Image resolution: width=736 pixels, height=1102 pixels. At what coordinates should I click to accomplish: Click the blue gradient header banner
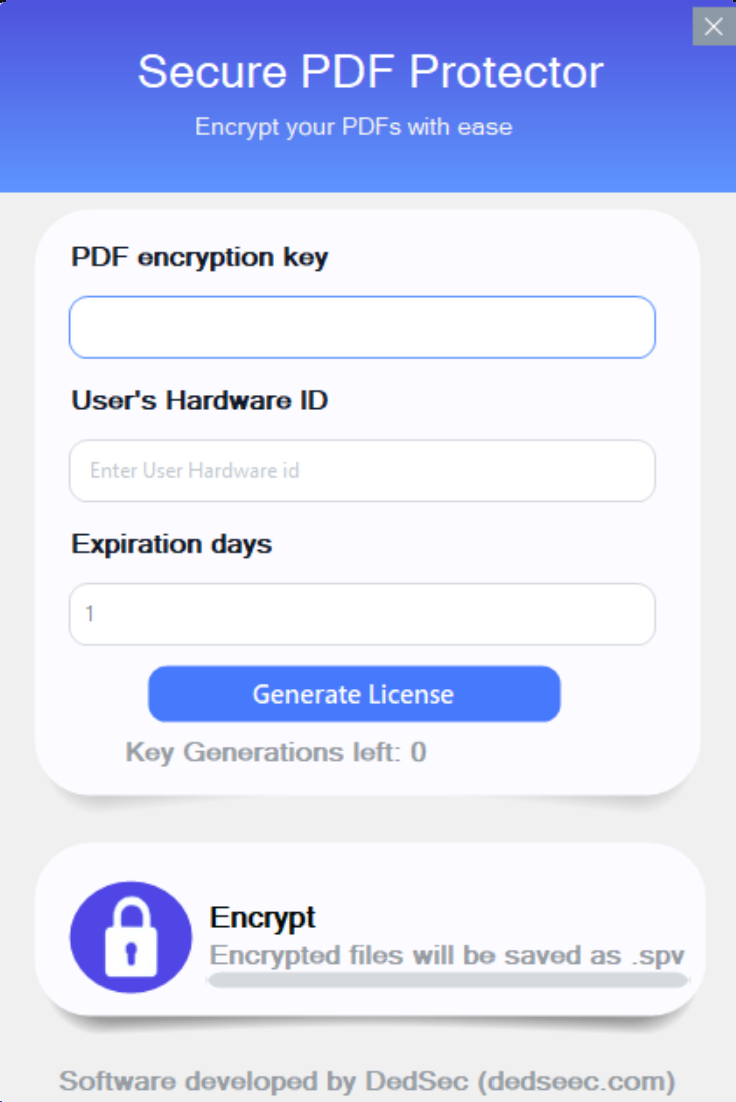[368, 96]
